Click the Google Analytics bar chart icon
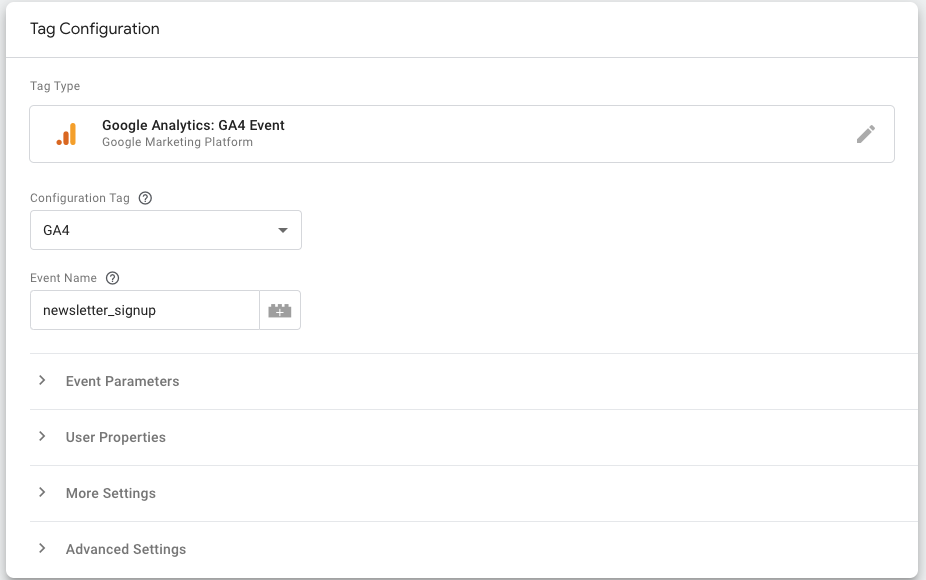 click(x=67, y=134)
